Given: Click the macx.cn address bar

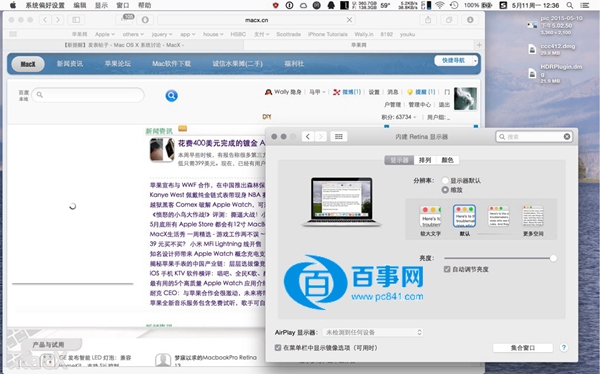Looking at the screenshot, I should (x=256, y=20).
